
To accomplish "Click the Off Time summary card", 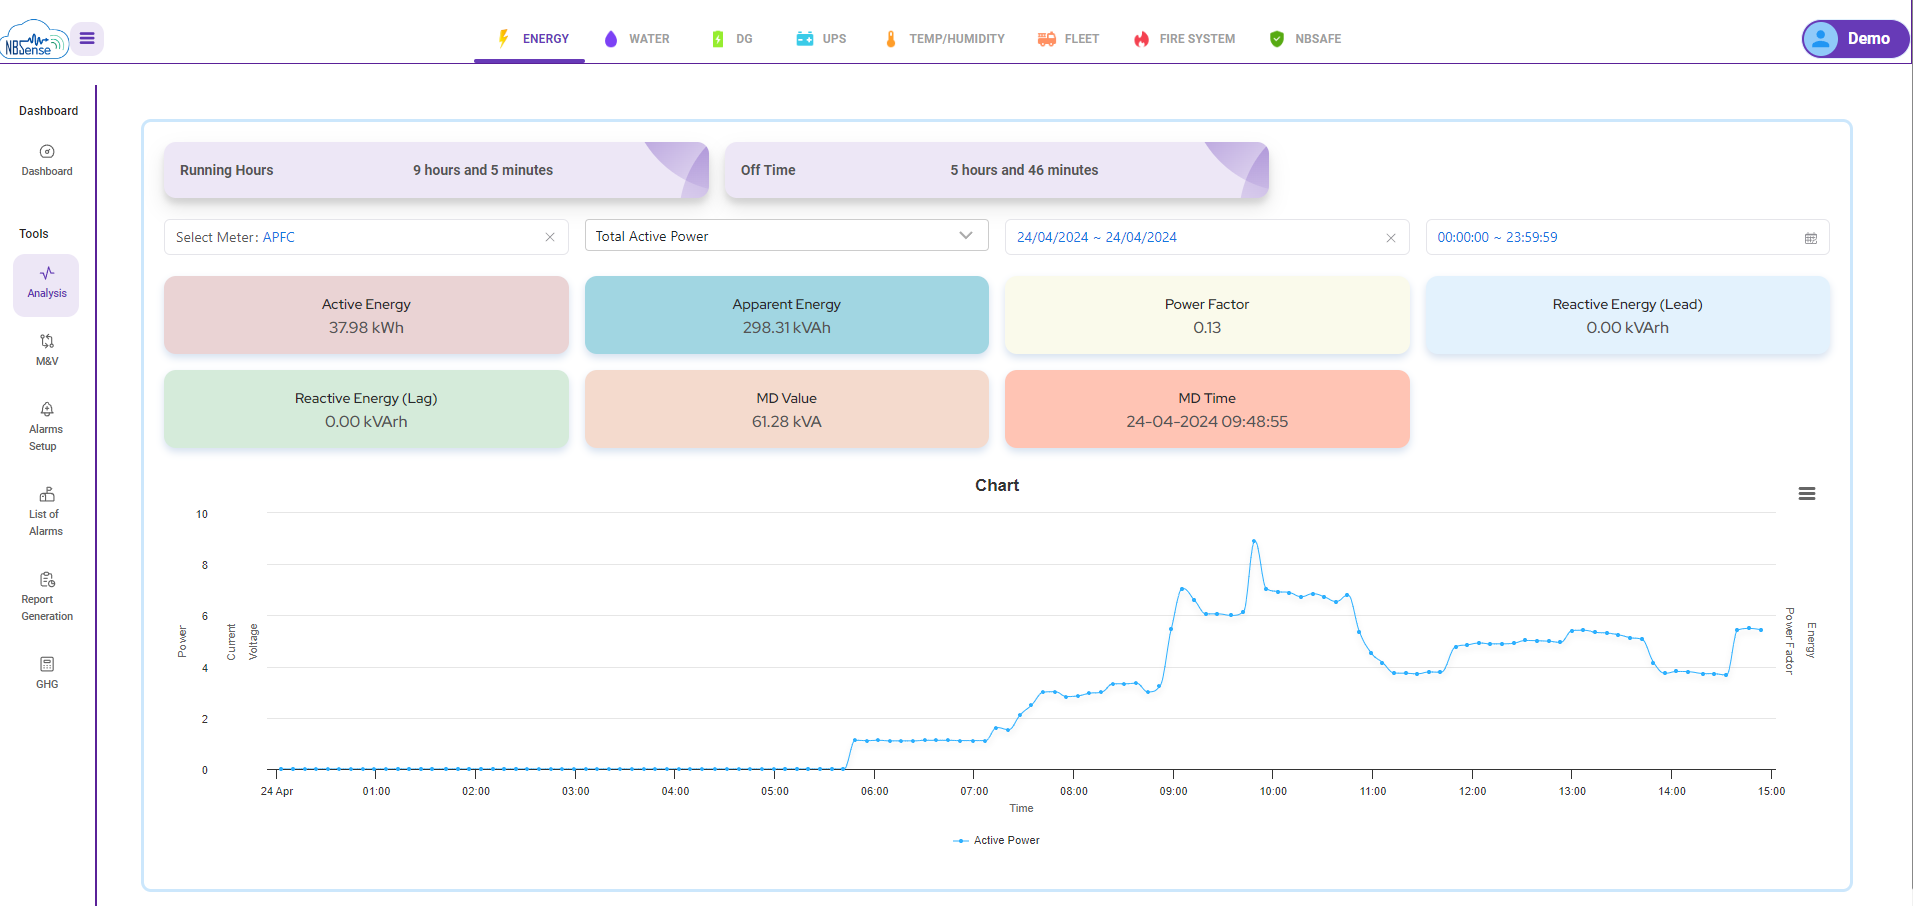I will (x=996, y=170).
